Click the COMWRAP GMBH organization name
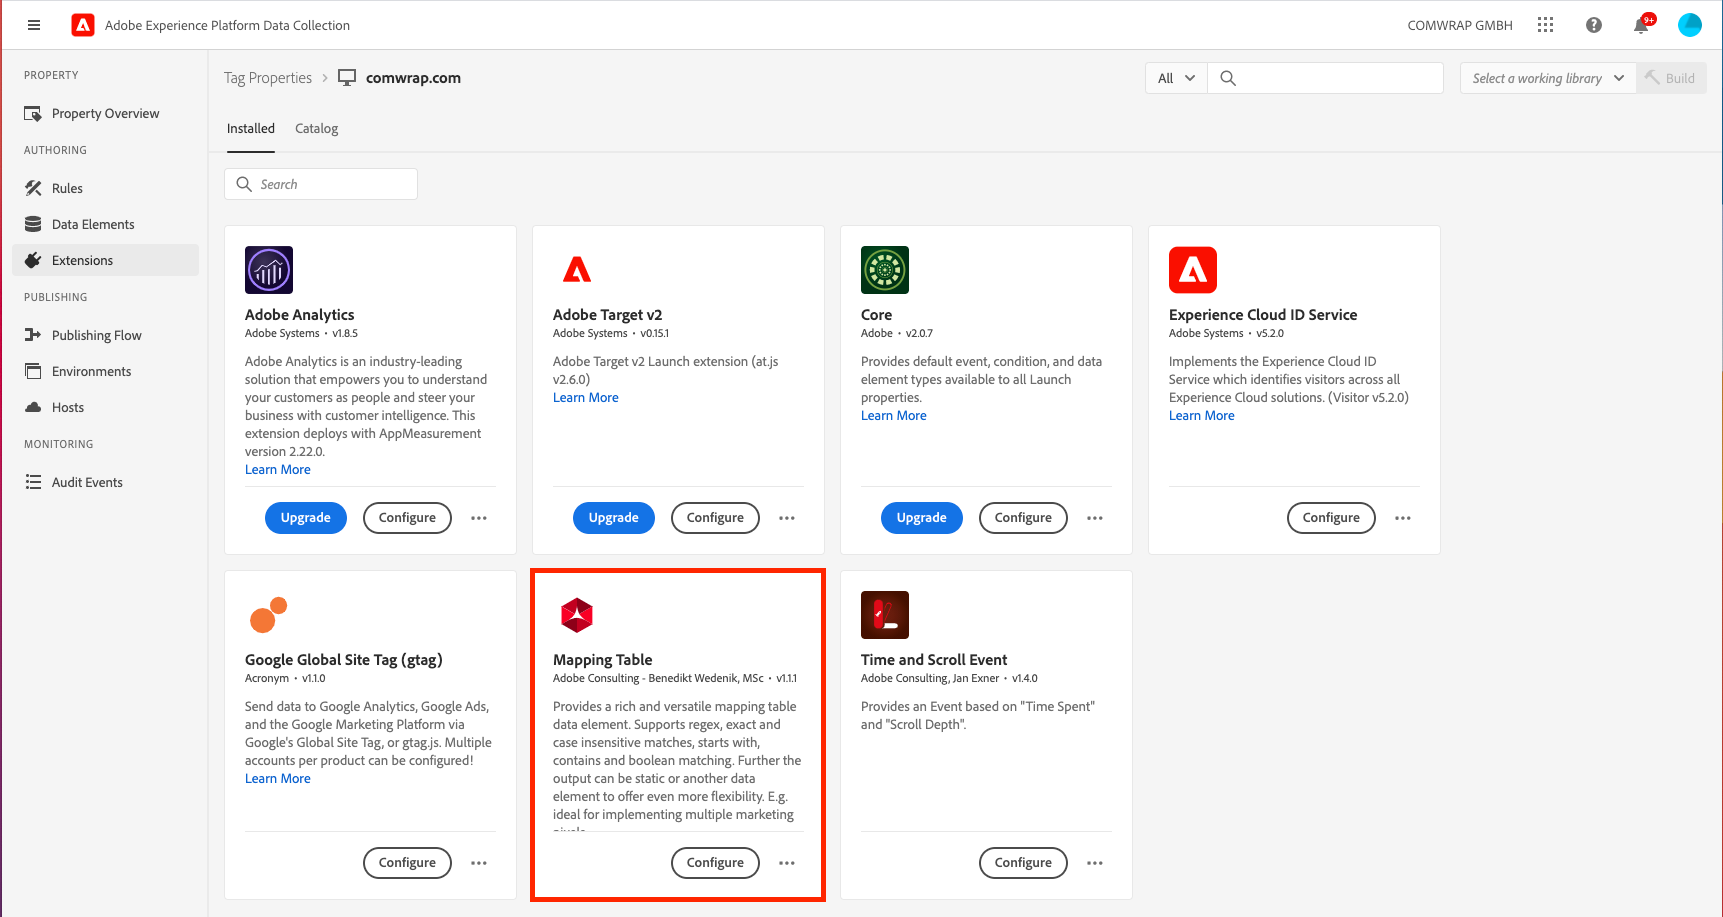Screen dimensions: 1723x917 tap(1460, 25)
